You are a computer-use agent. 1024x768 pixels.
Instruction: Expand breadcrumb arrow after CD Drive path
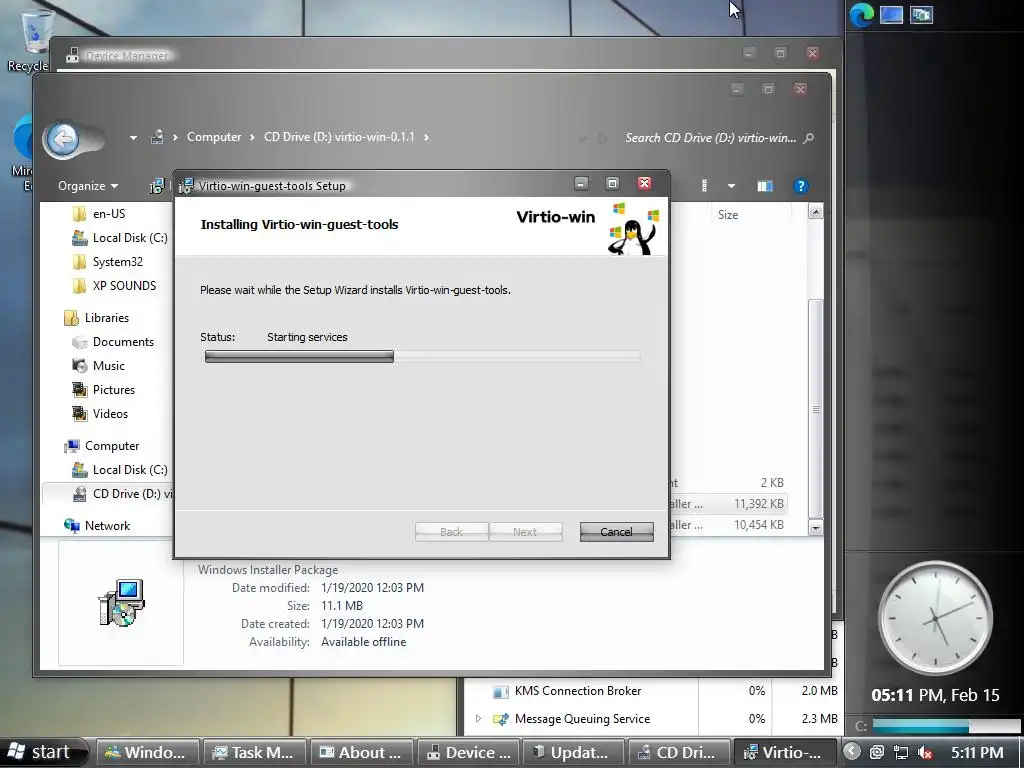click(426, 137)
